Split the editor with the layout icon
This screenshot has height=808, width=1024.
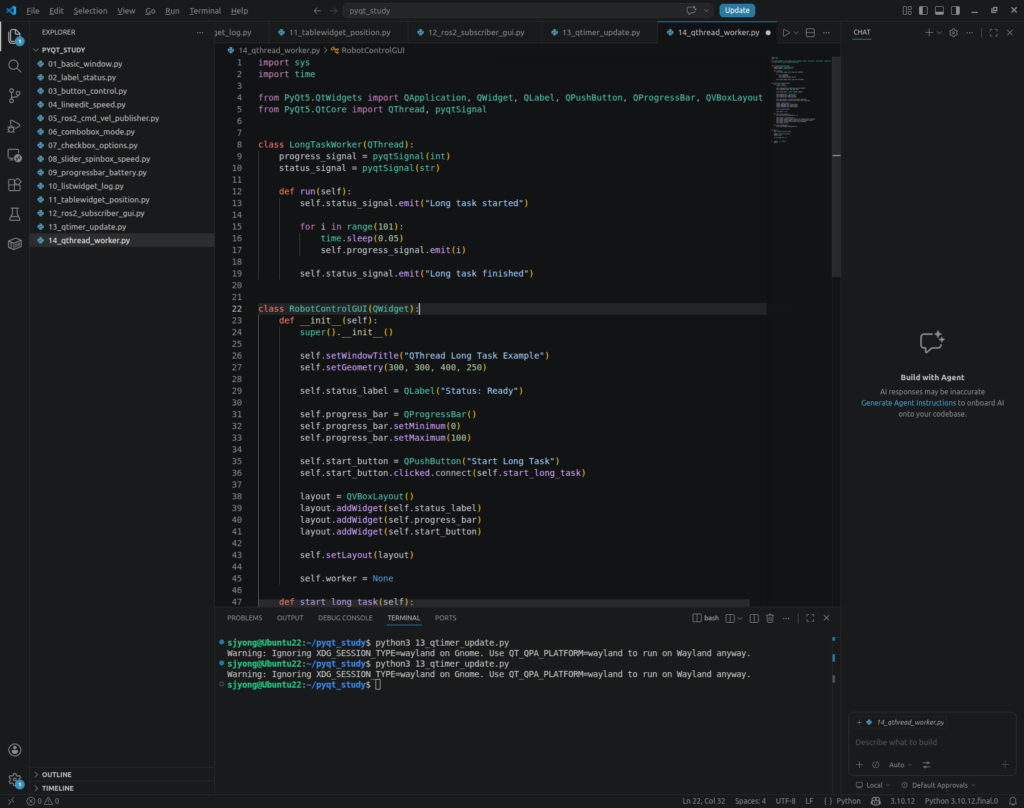click(810, 33)
